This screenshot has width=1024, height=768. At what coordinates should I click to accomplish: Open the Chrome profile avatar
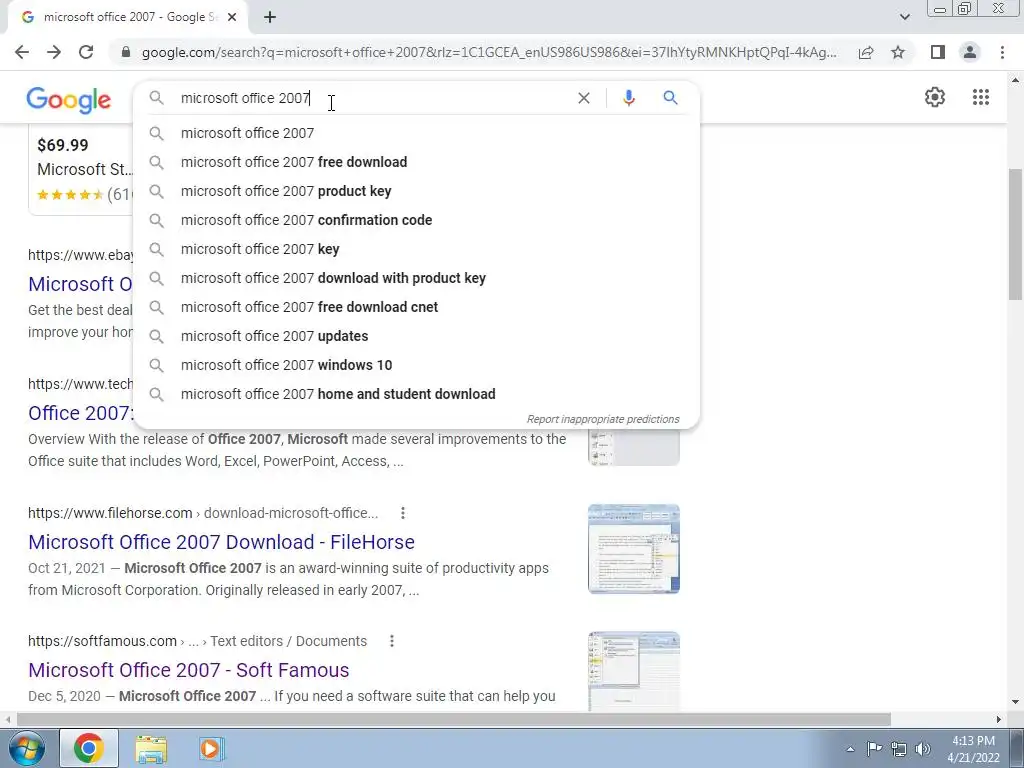pos(970,52)
